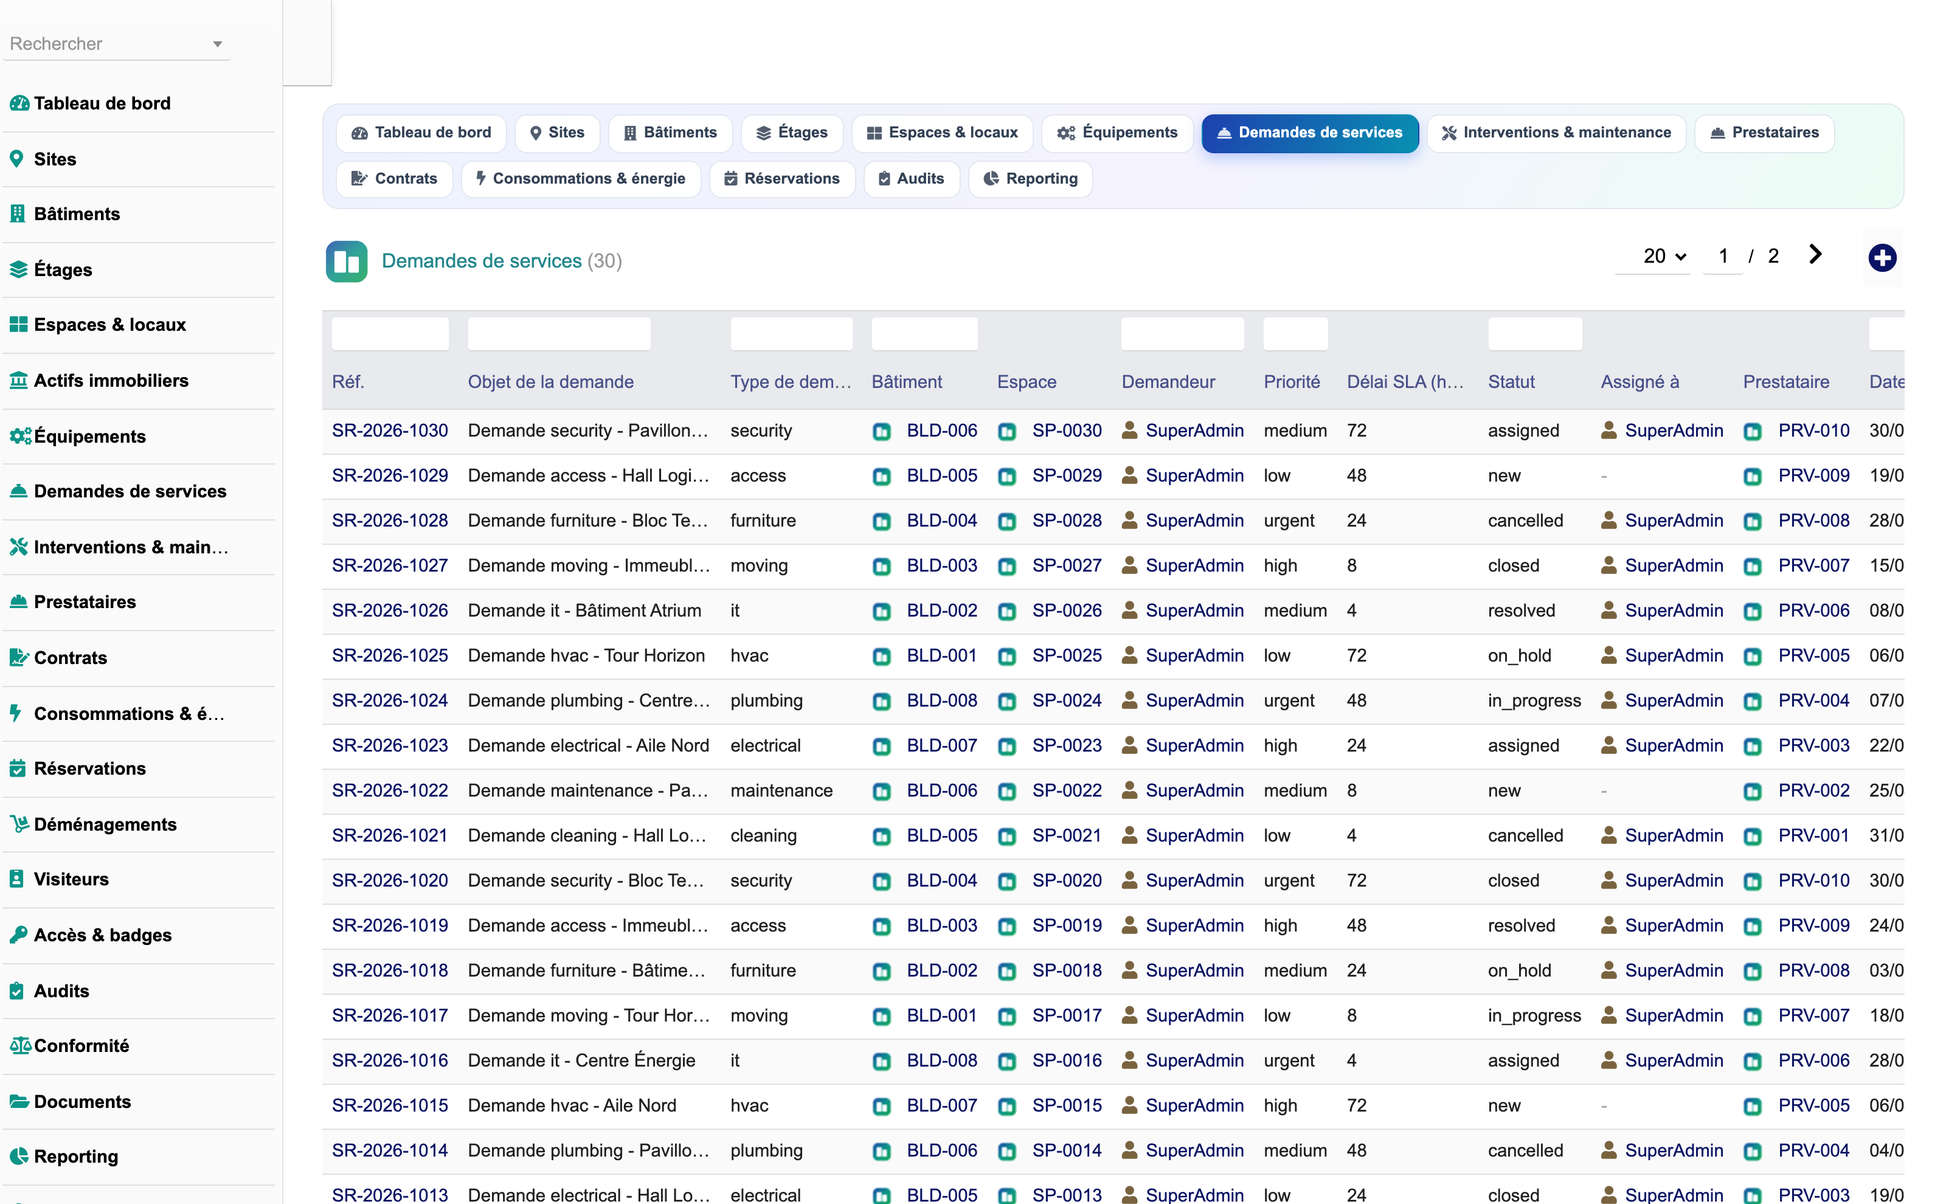Image resolution: width=1946 pixels, height=1204 pixels.
Task: Click the Statut column filter field
Action: coord(1535,334)
